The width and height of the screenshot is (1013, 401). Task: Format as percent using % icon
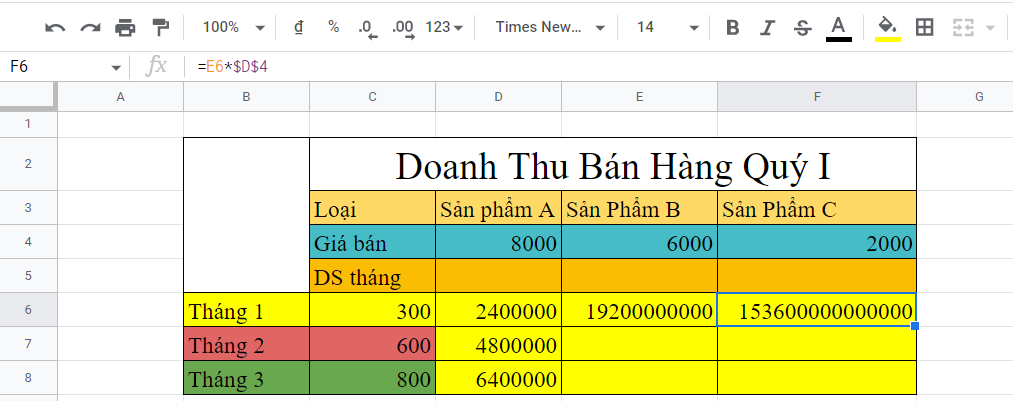333,27
